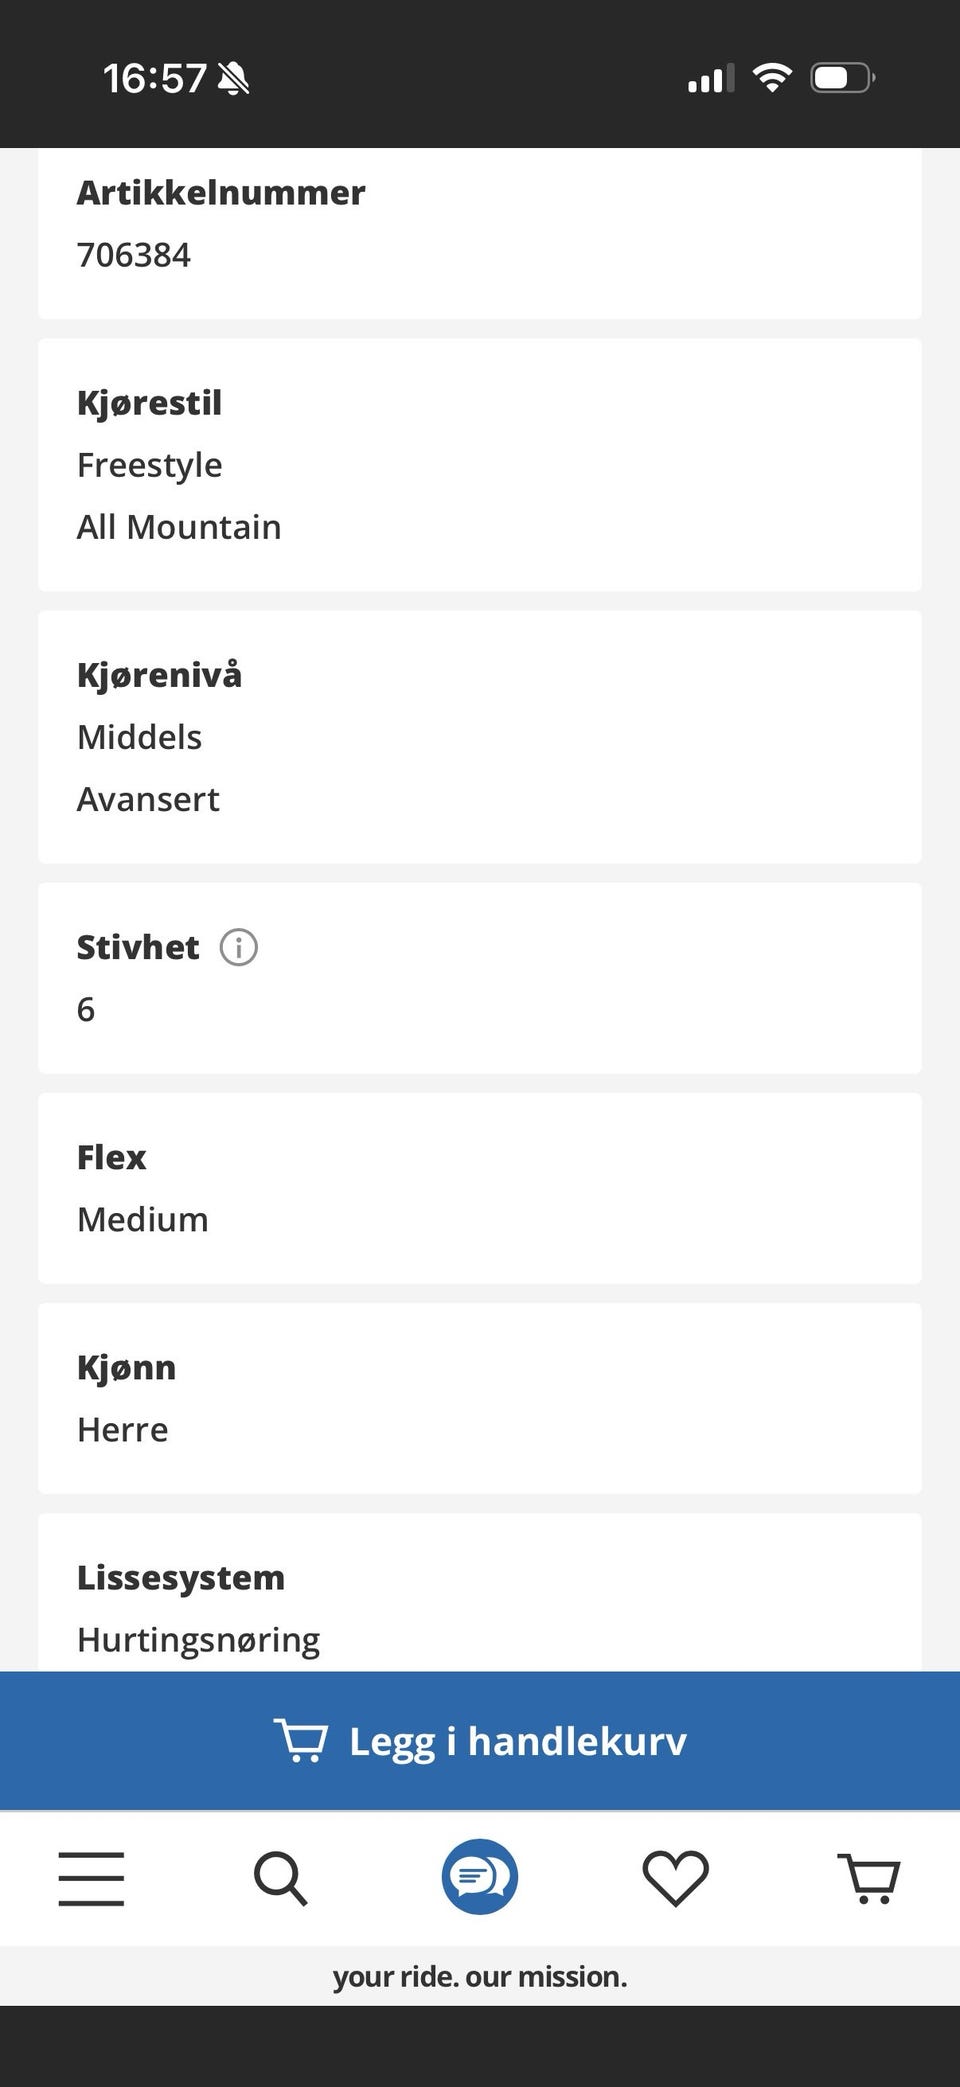Tap the Kjørenivå section heading
This screenshot has width=960, height=2087.
[x=159, y=675]
